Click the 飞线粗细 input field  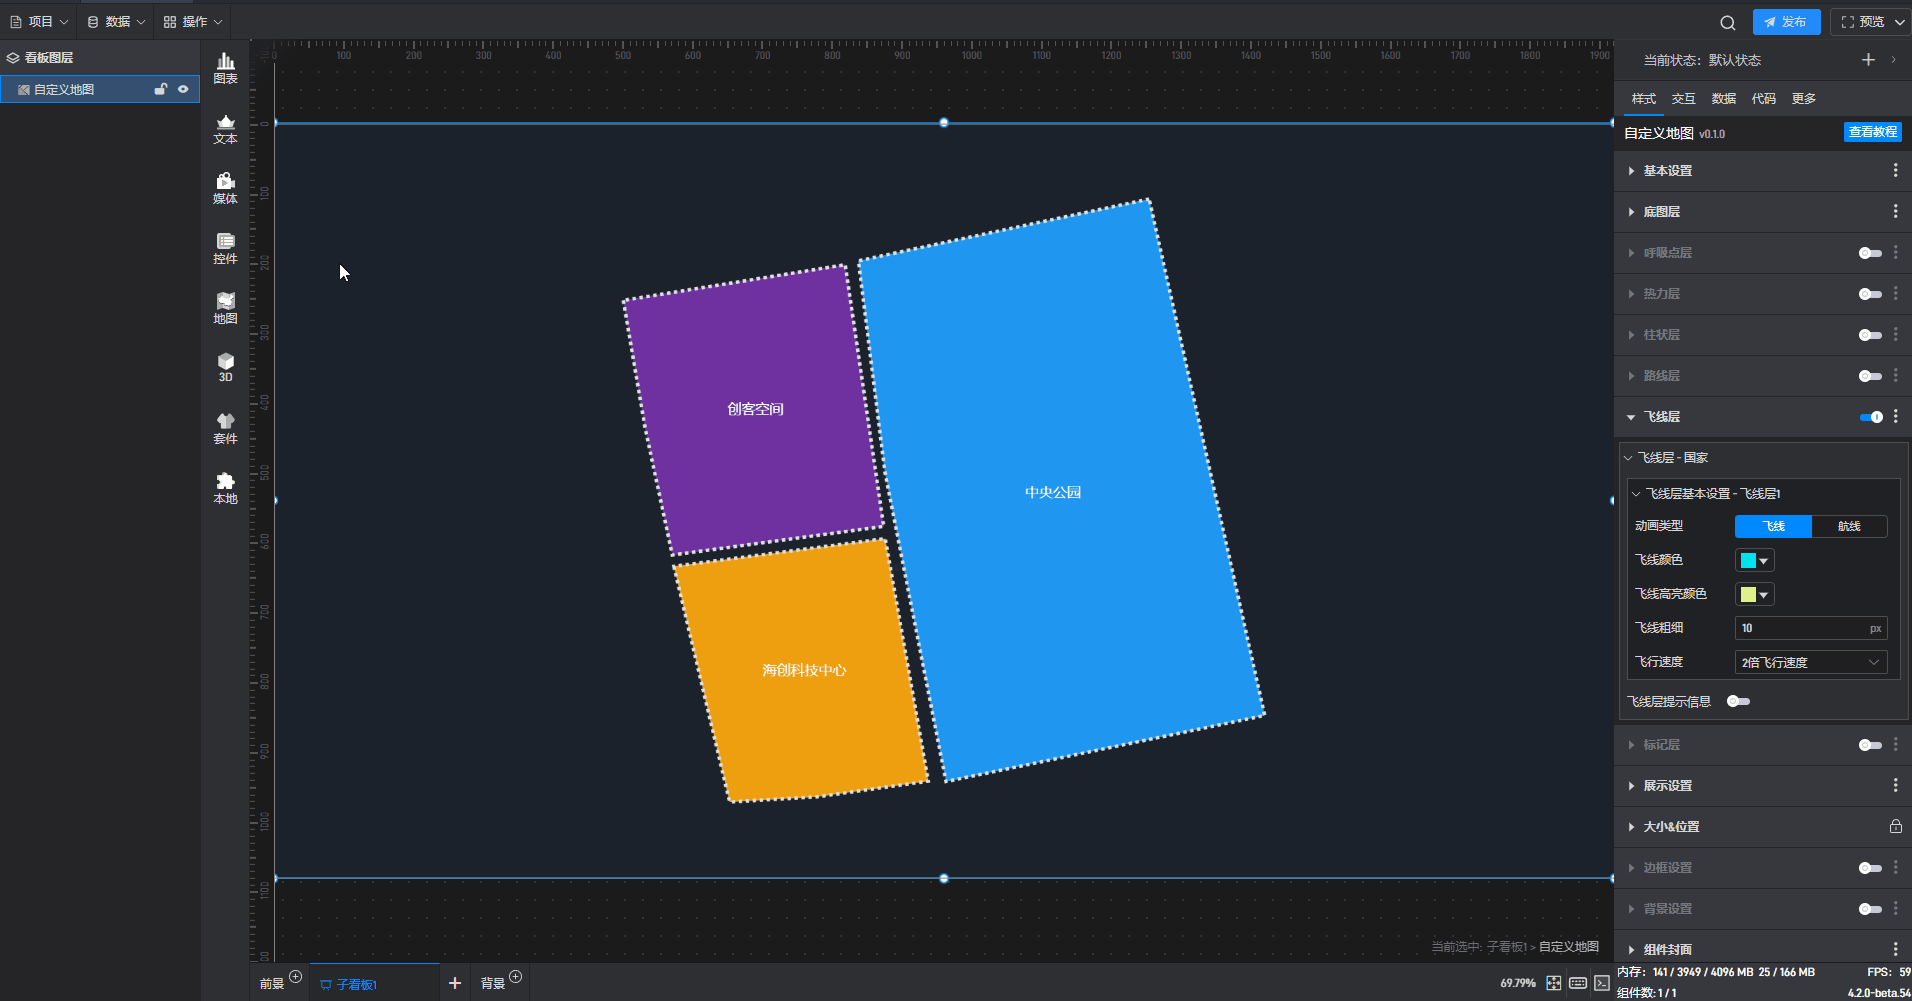tap(1811, 628)
